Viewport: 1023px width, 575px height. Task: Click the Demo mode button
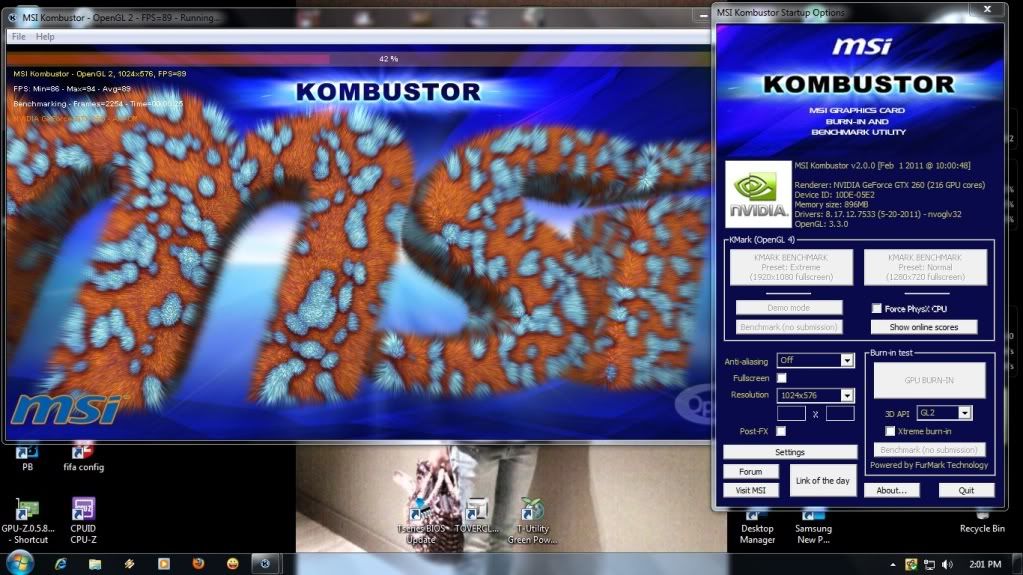point(789,307)
